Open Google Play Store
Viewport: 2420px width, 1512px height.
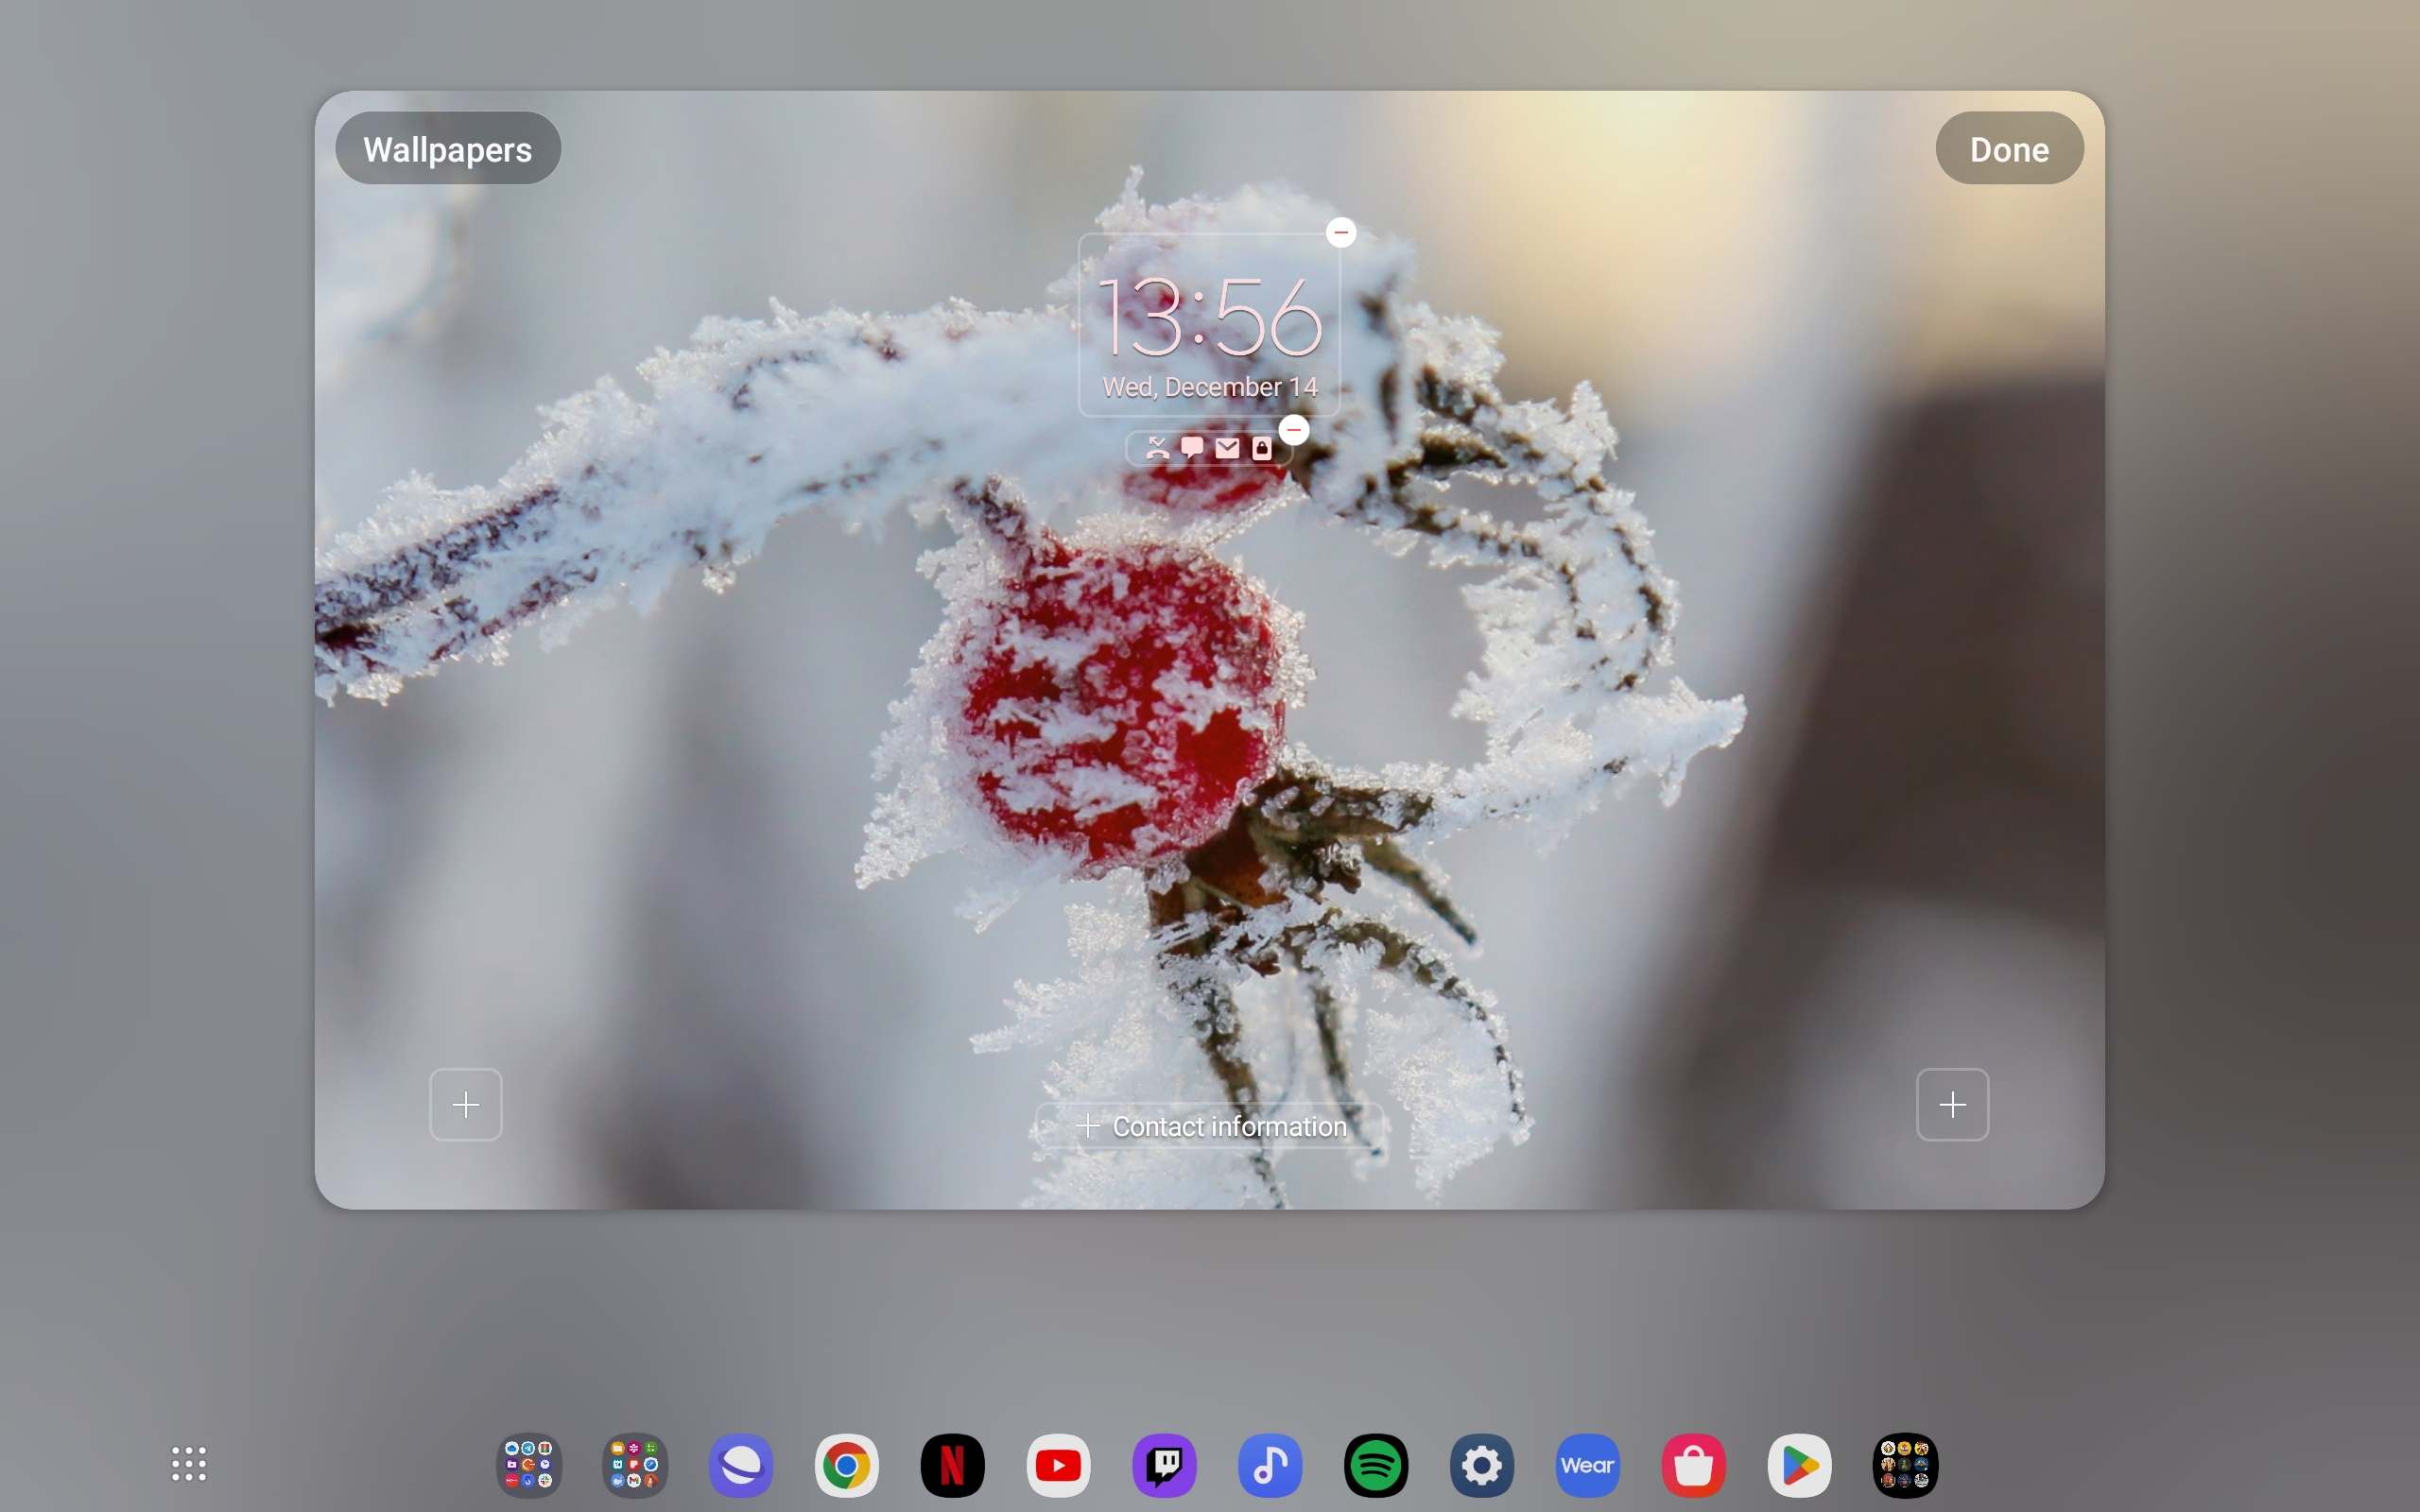tap(1799, 1466)
